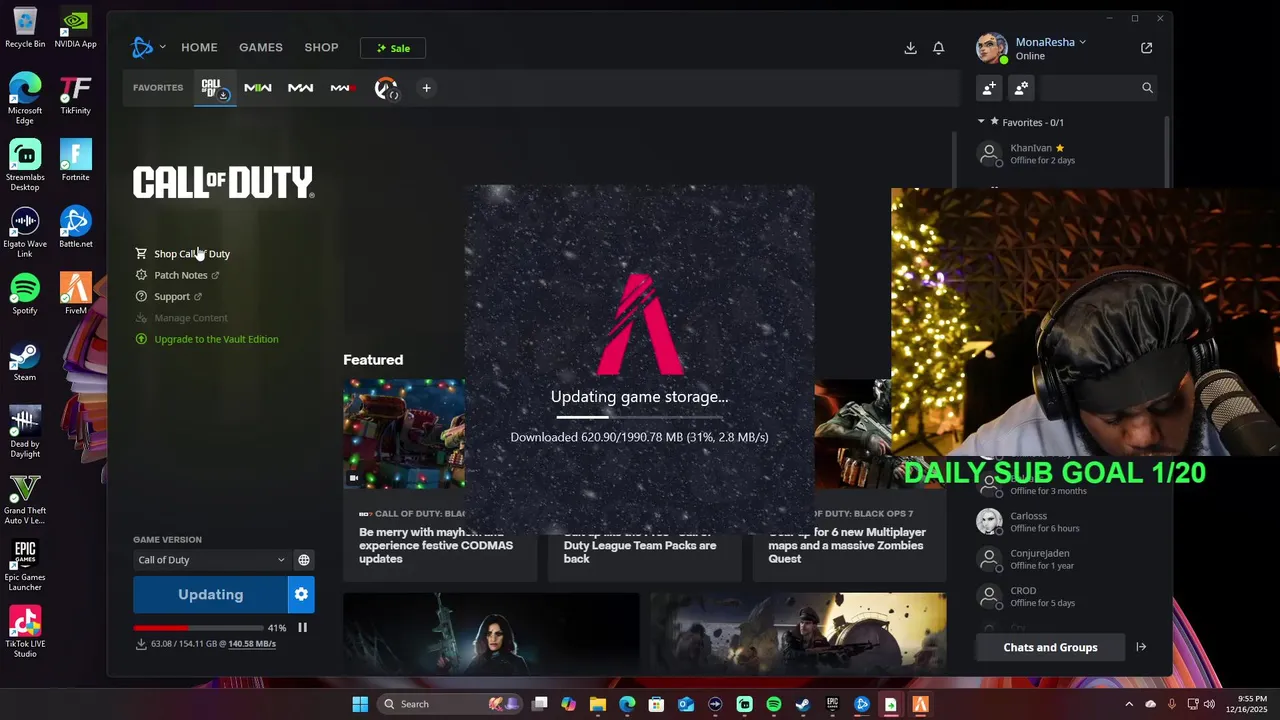The image size is (1280, 720).
Task: Open NVIDIA App desktop shortcut
Action: (x=76, y=28)
